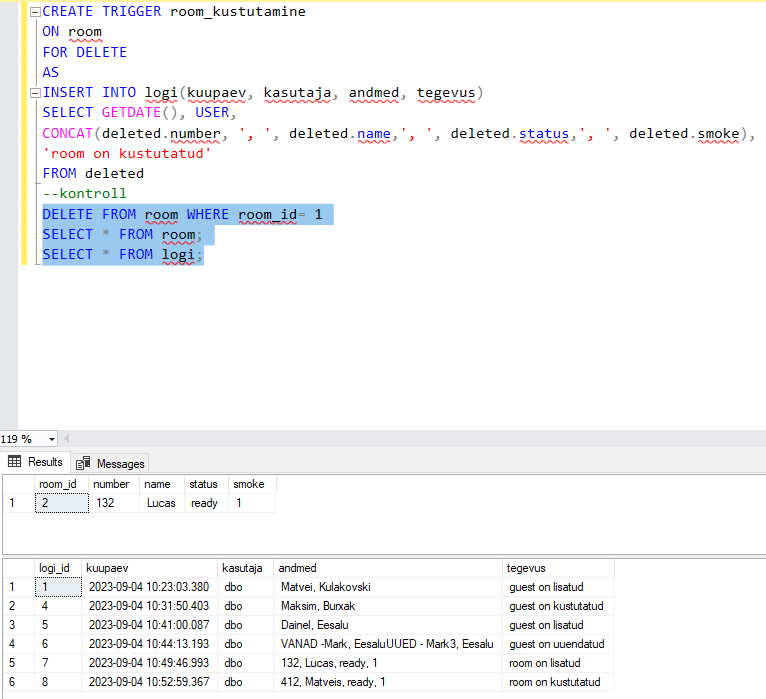The width and height of the screenshot is (766, 699).
Task: Collapse the INSERT INTO statement block
Action: pos(35,93)
